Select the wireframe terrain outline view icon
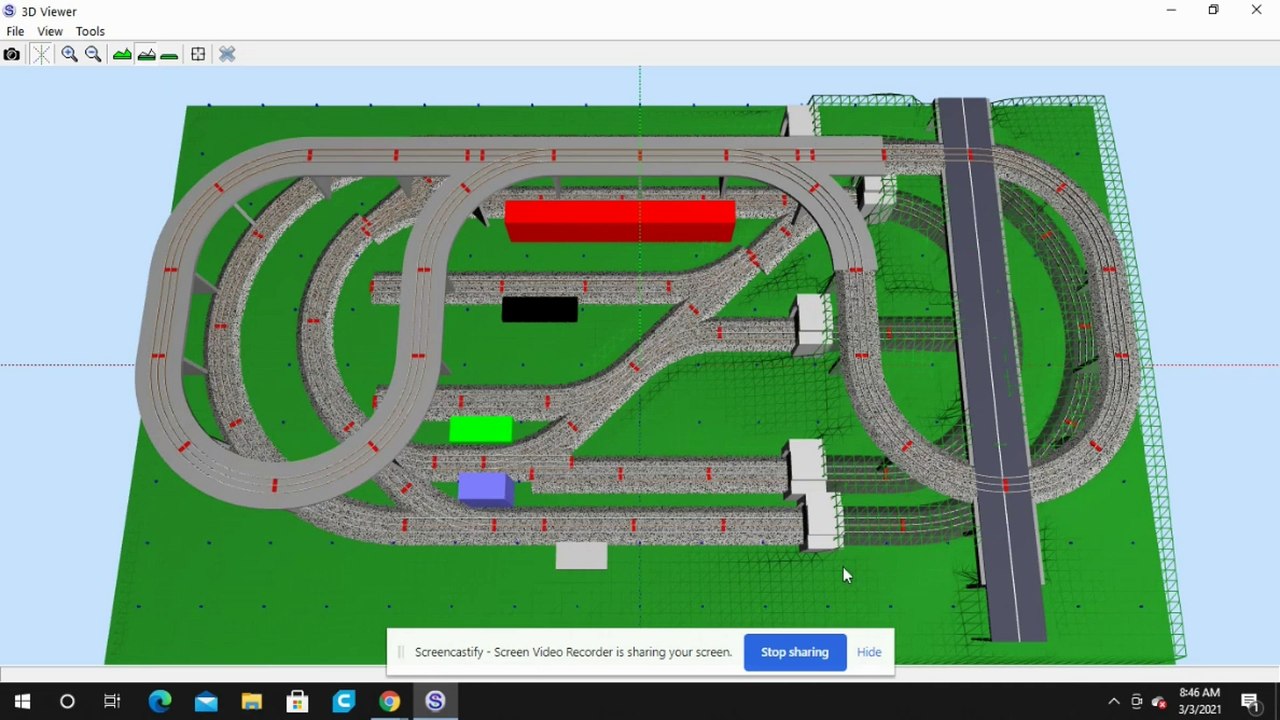1280x720 pixels. tap(146, 54)
